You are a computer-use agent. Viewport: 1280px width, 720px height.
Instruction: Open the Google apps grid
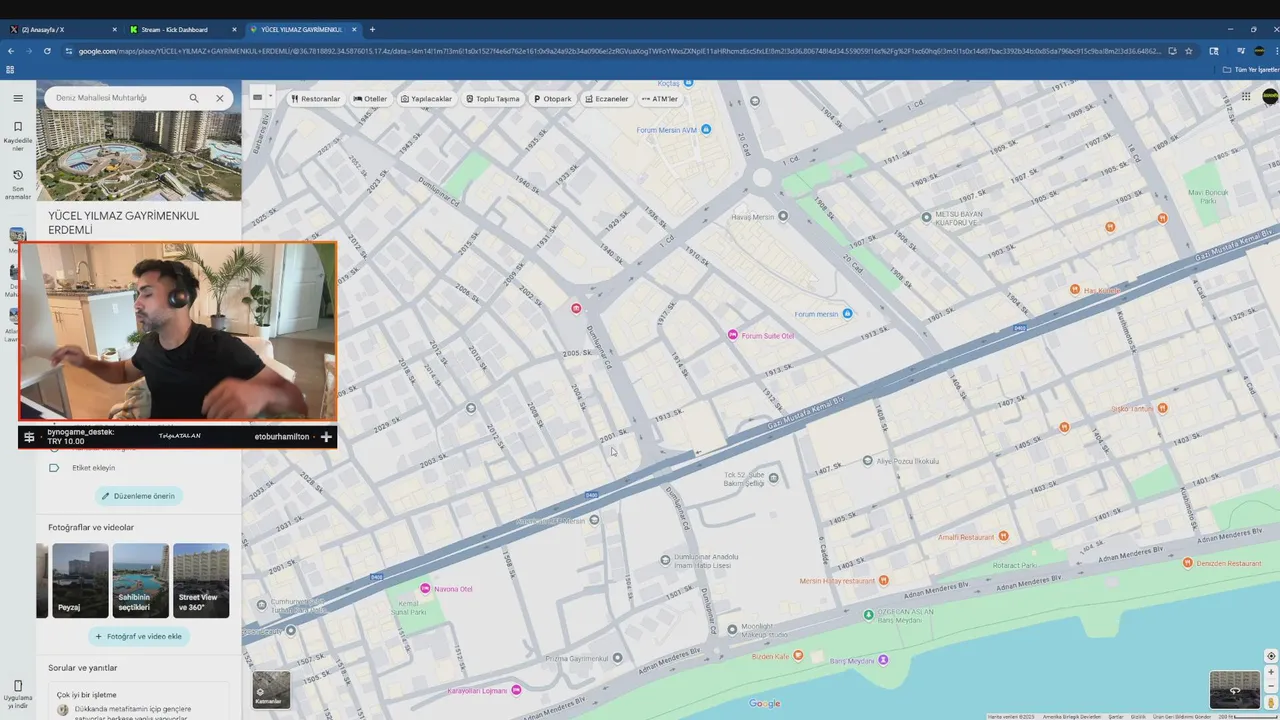pos(1246,97)
